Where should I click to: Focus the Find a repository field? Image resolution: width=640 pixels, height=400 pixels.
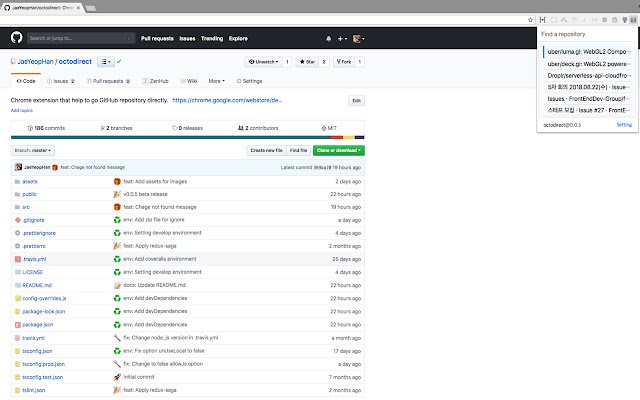tap(587, 34)
